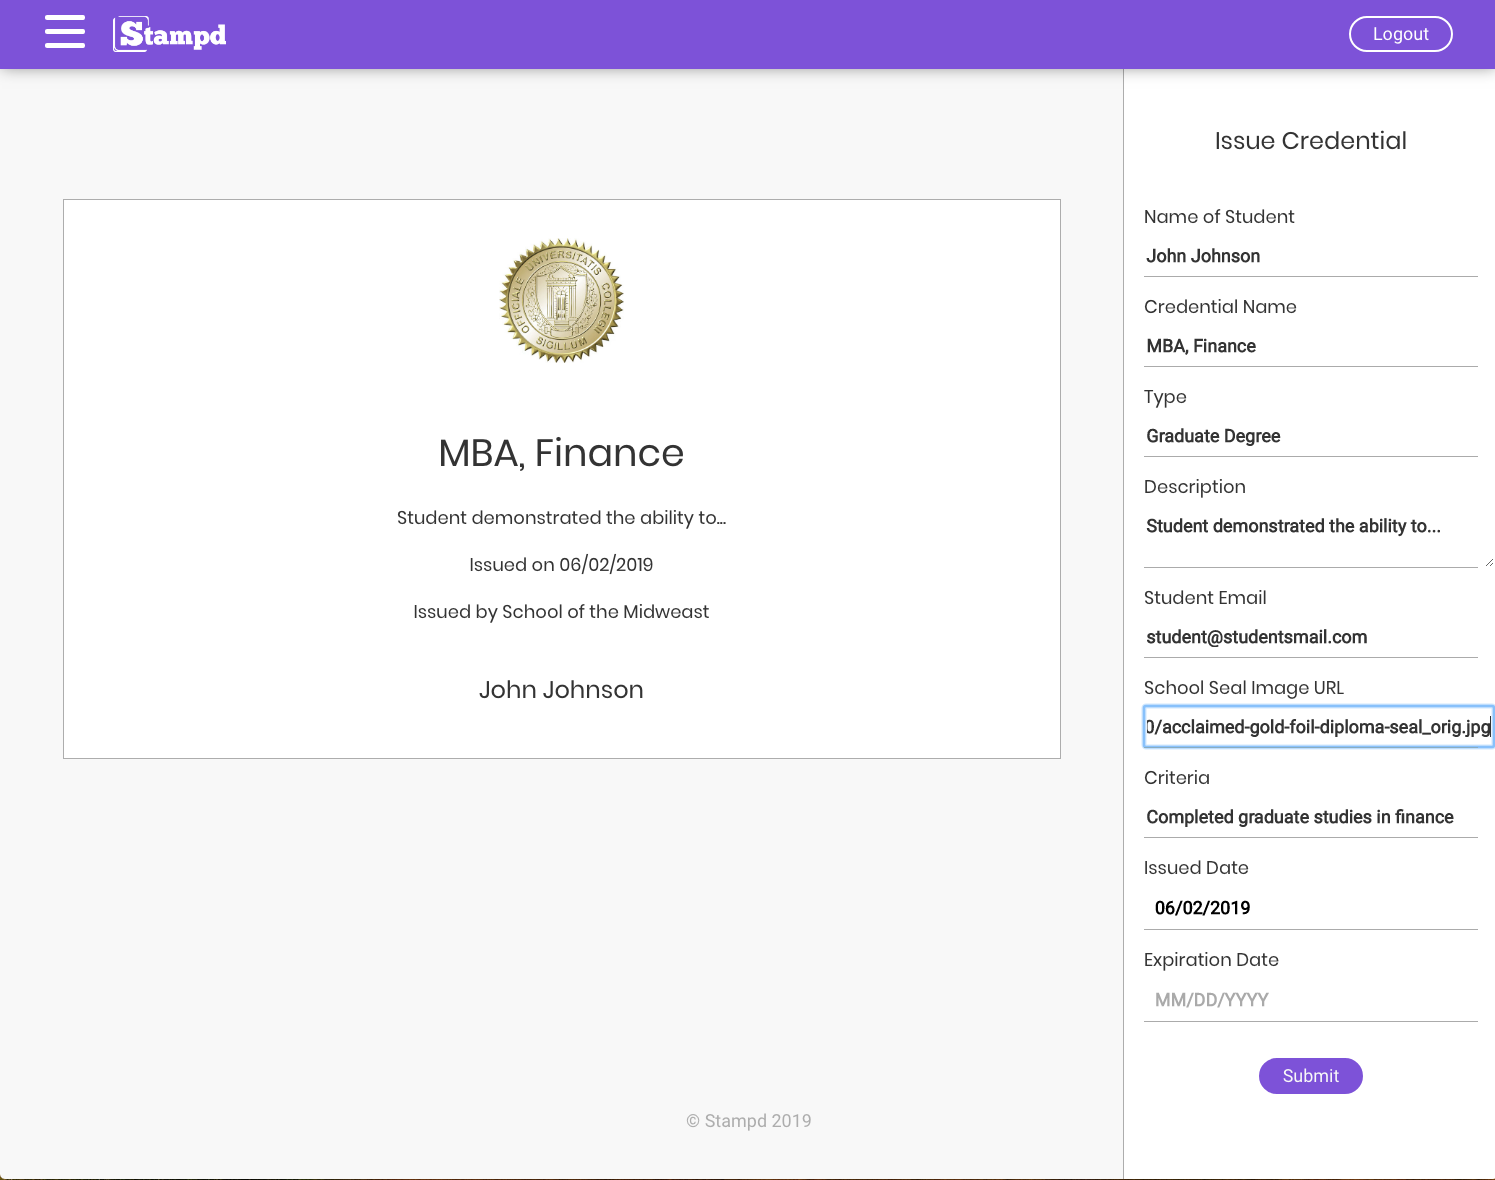Image resolution: width=1495 pixels, height=1180 pixels.
Task: Edit the Credential Name field
Action: coord(1310,346)
